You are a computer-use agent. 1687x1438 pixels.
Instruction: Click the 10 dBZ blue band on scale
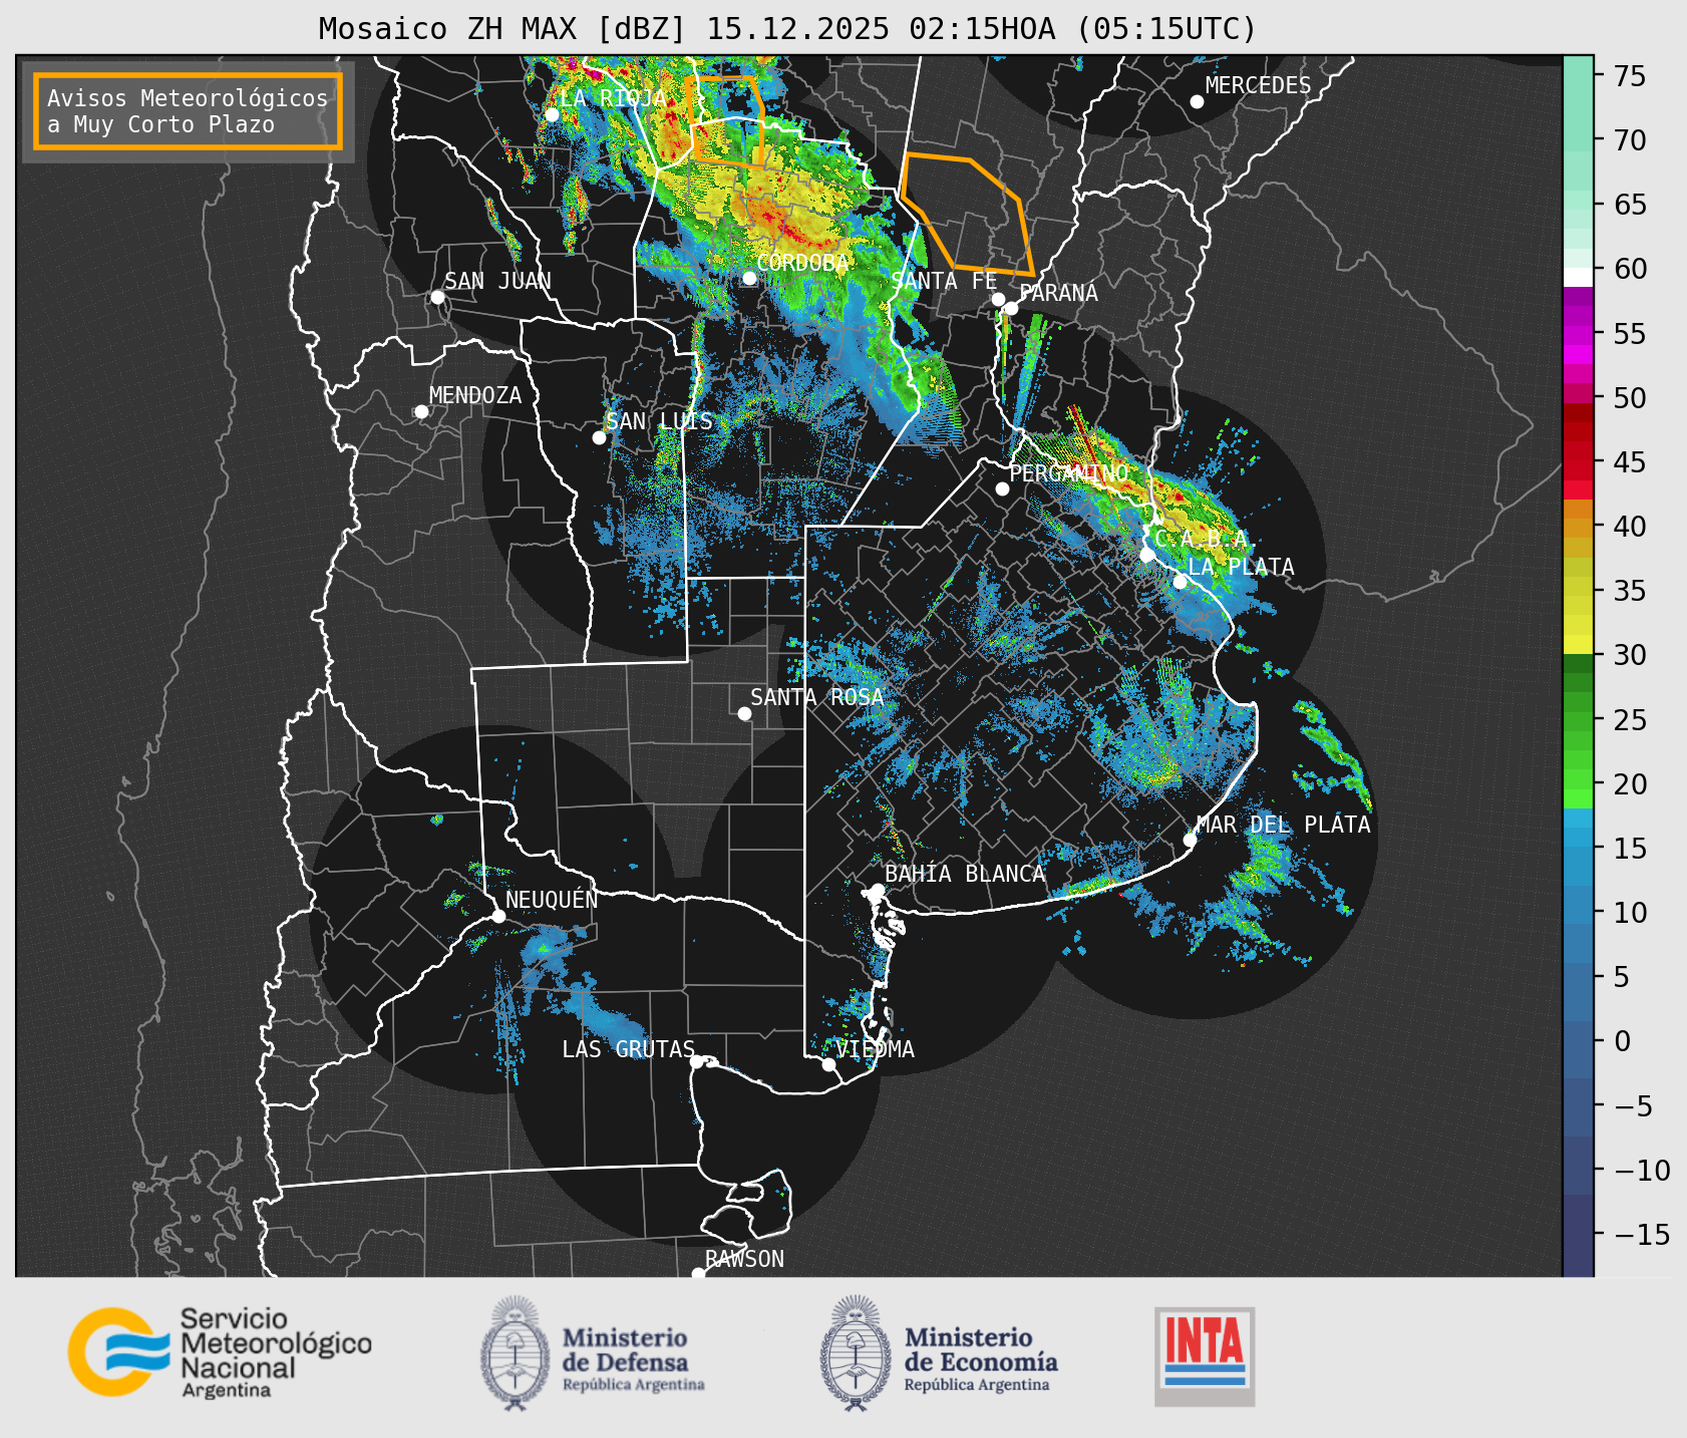(x=1577, y=913)
